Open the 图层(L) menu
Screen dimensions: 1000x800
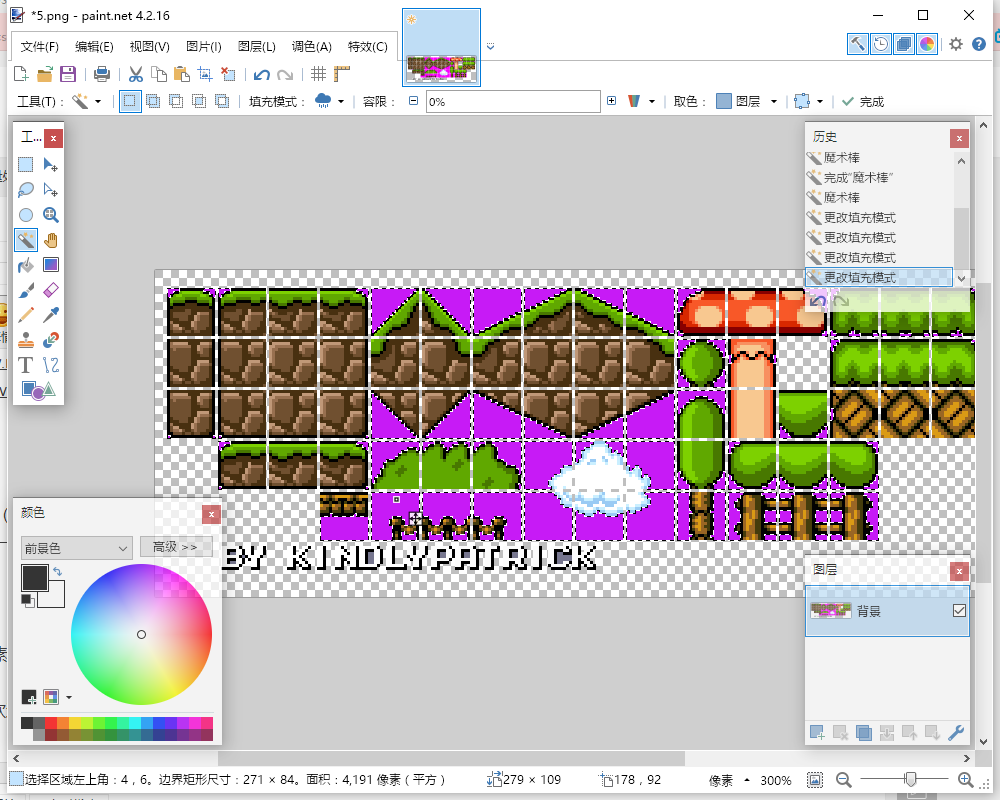coord(256,47)
